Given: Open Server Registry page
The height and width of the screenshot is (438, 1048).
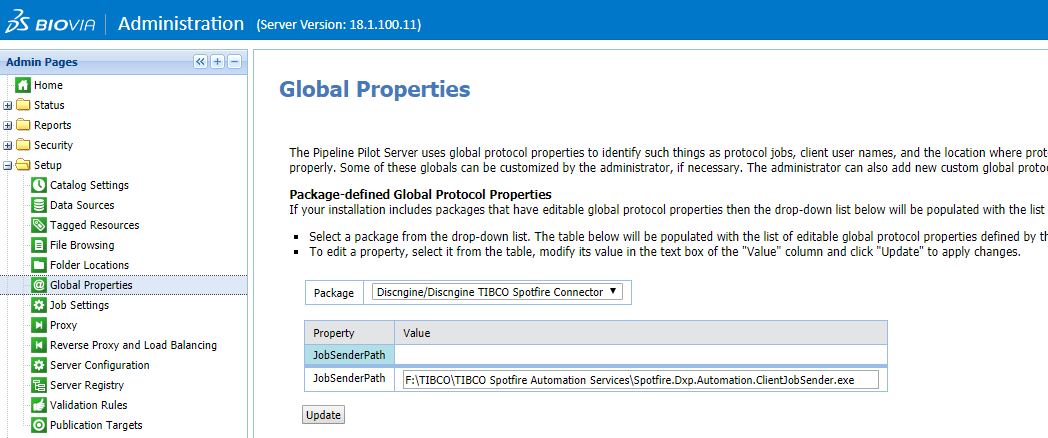Looking at the screenshot, I should (87, 385).
